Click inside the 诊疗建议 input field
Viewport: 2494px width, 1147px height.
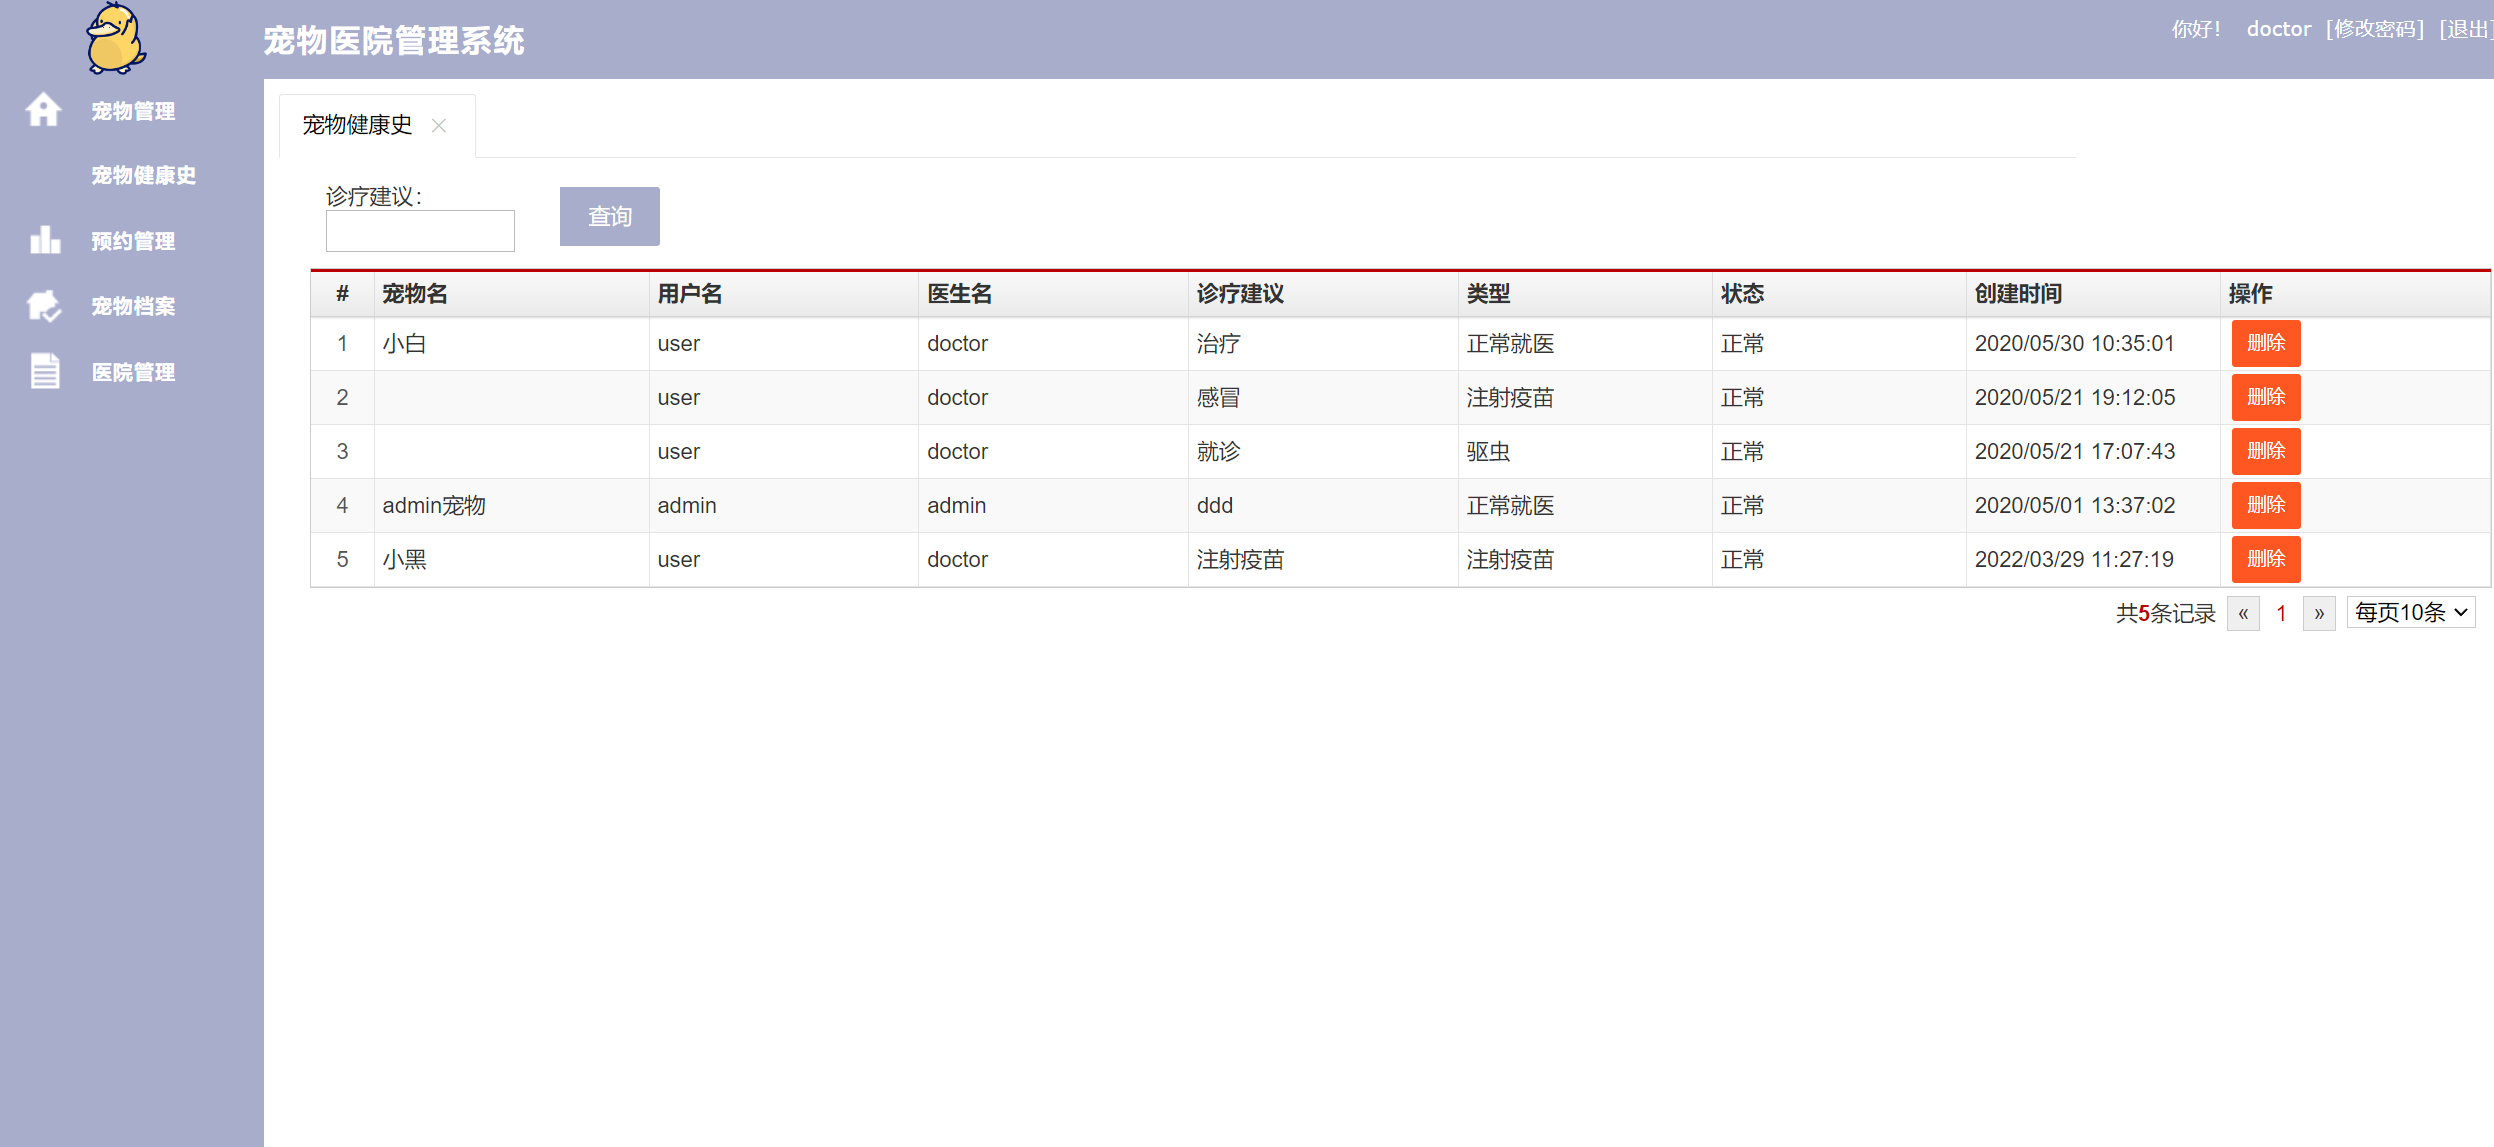coord(419,230)
